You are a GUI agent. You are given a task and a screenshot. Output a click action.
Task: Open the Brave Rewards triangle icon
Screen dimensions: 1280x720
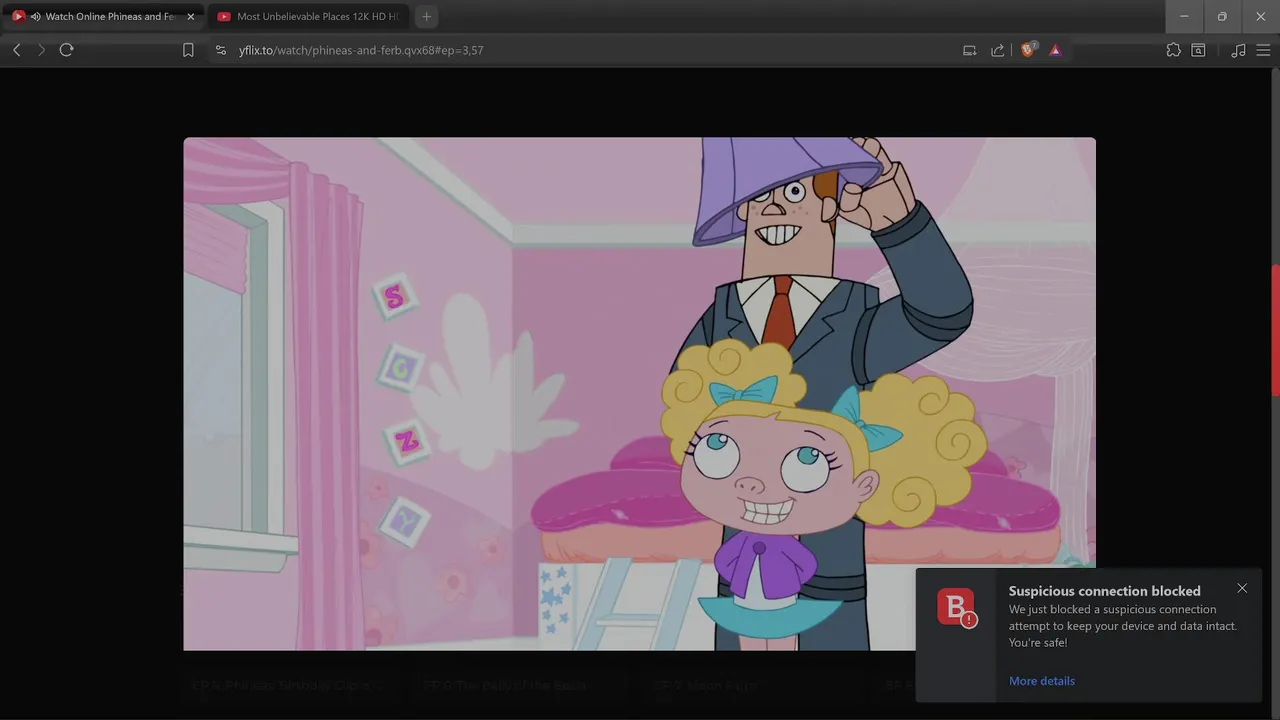point(1055,50)
